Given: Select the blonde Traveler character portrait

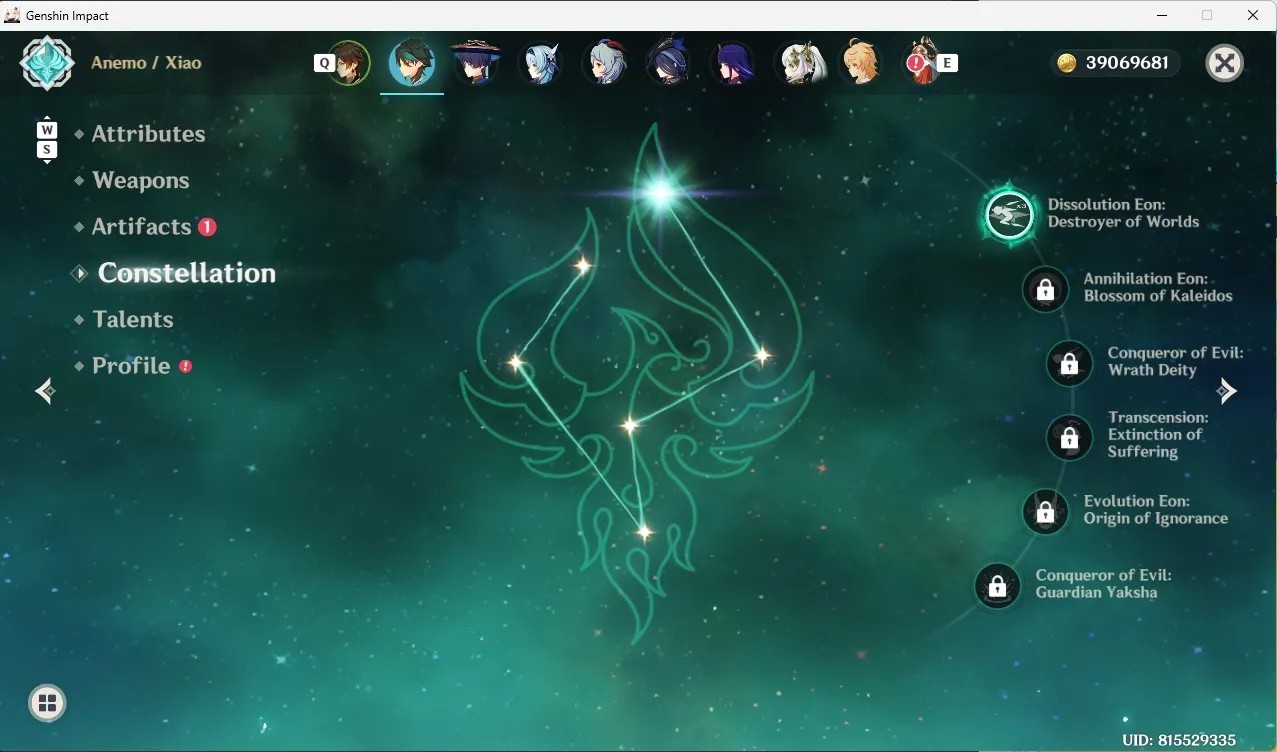Looking at the screenshot, I should pos(862,63).
